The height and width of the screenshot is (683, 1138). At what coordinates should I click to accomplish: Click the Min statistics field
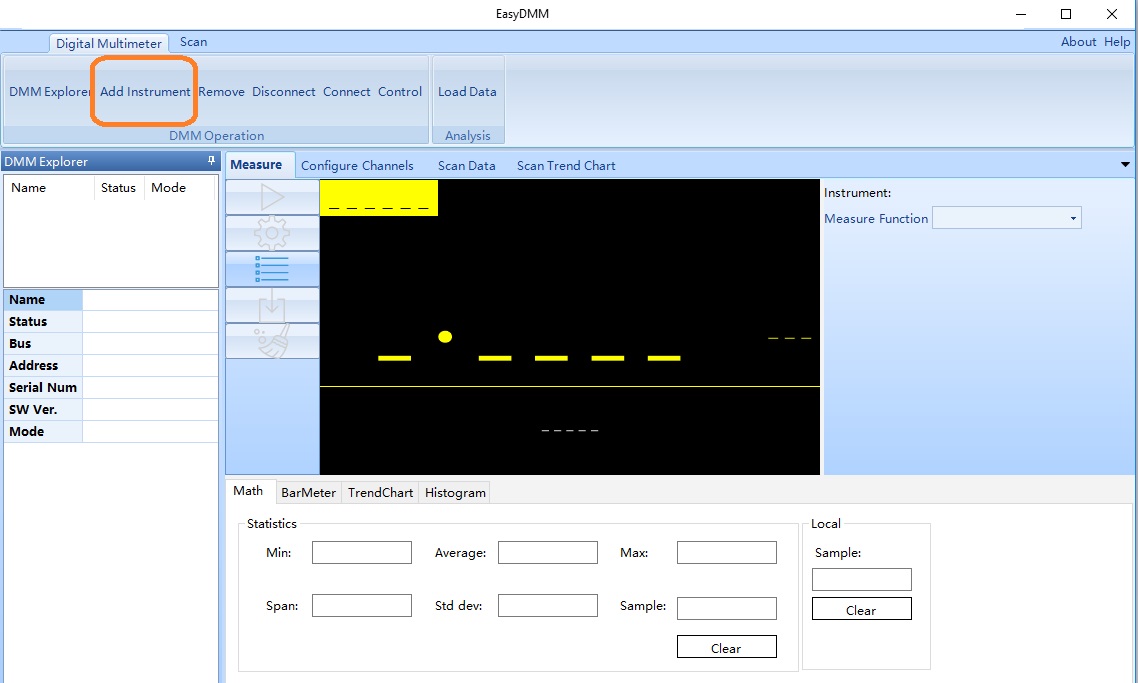pyautogui.click(x=361, y=553)
